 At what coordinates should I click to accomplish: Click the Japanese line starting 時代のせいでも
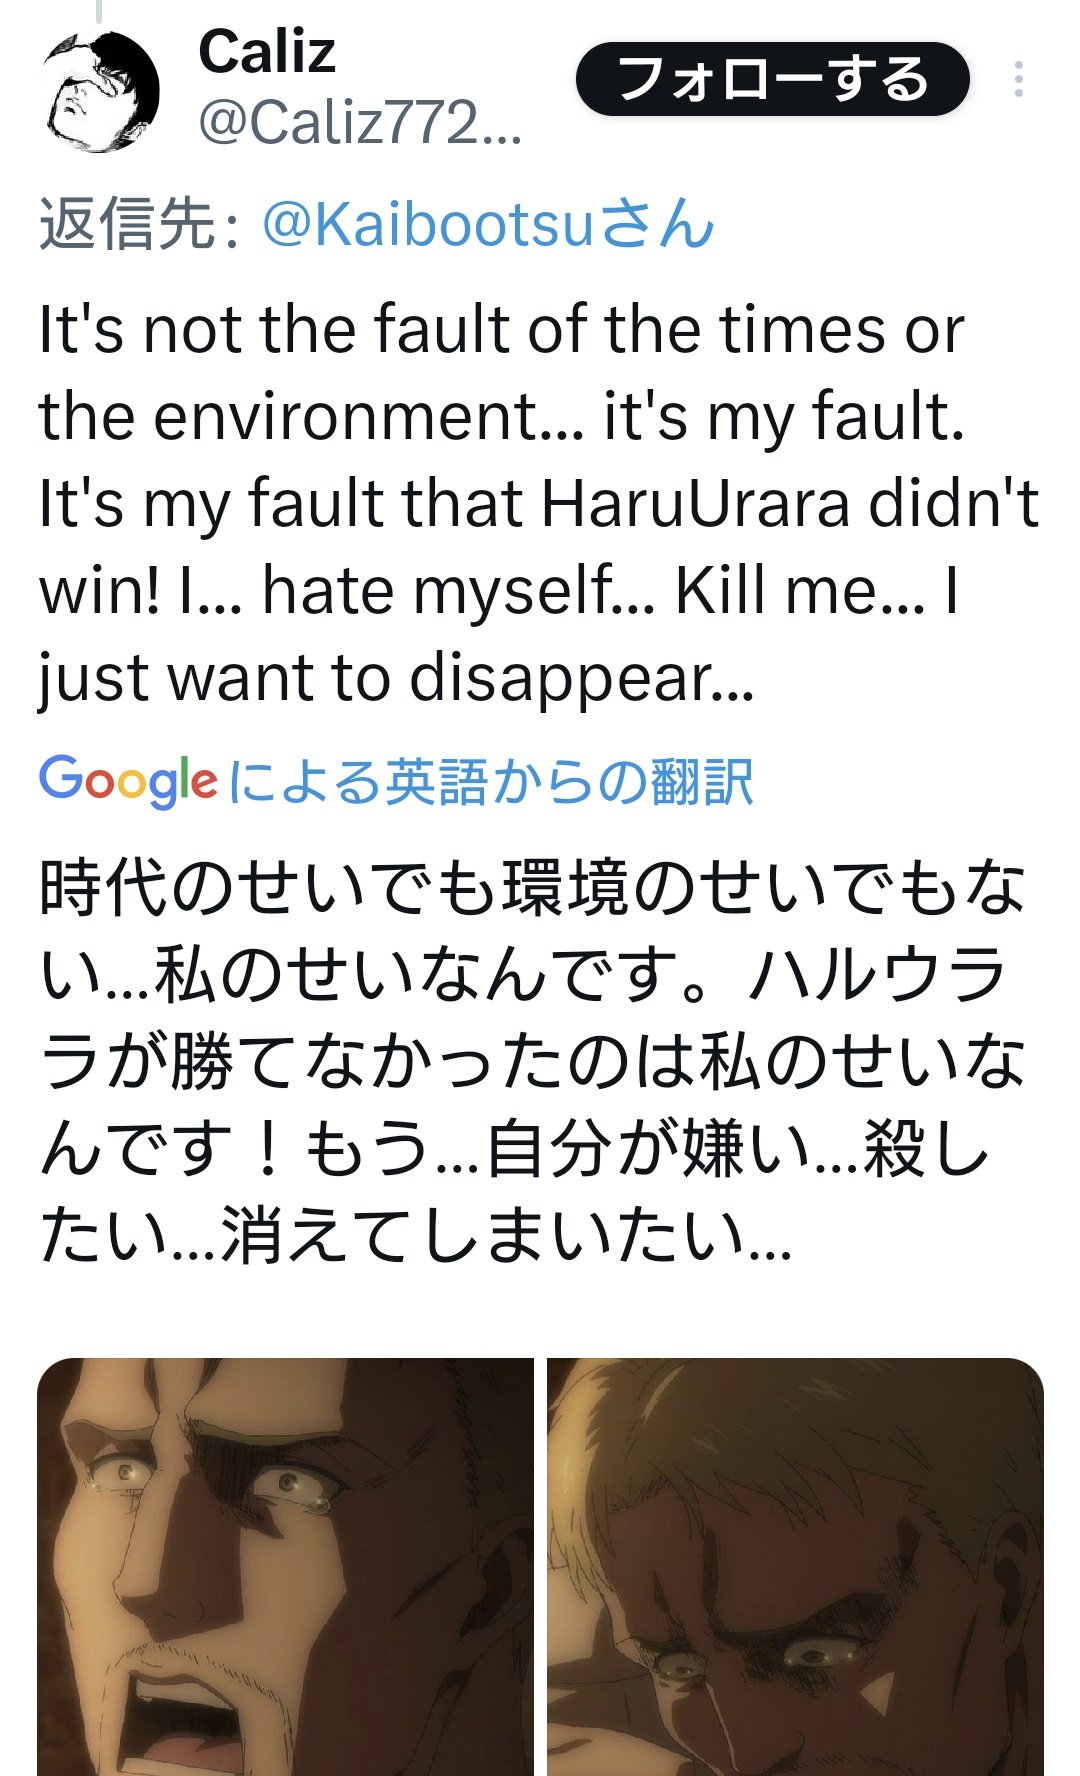coord(532,888)
